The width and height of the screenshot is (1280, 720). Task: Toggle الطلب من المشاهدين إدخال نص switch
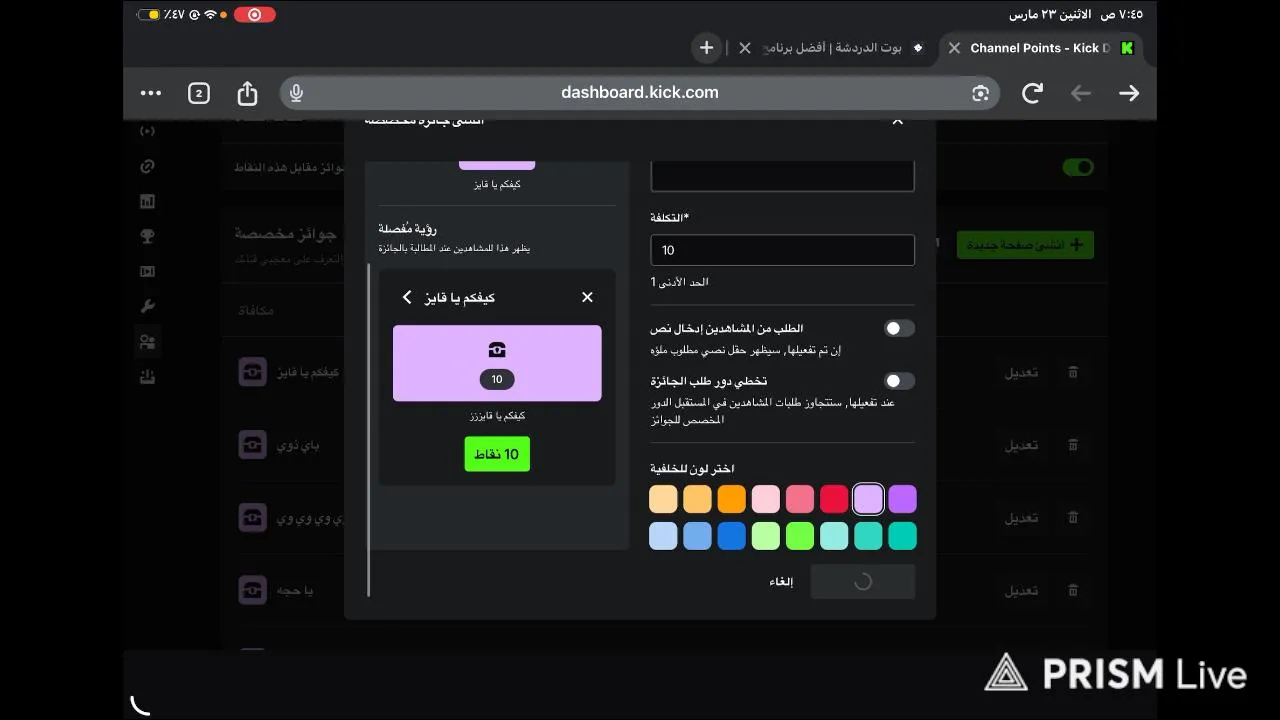click(x=899, y=328)
